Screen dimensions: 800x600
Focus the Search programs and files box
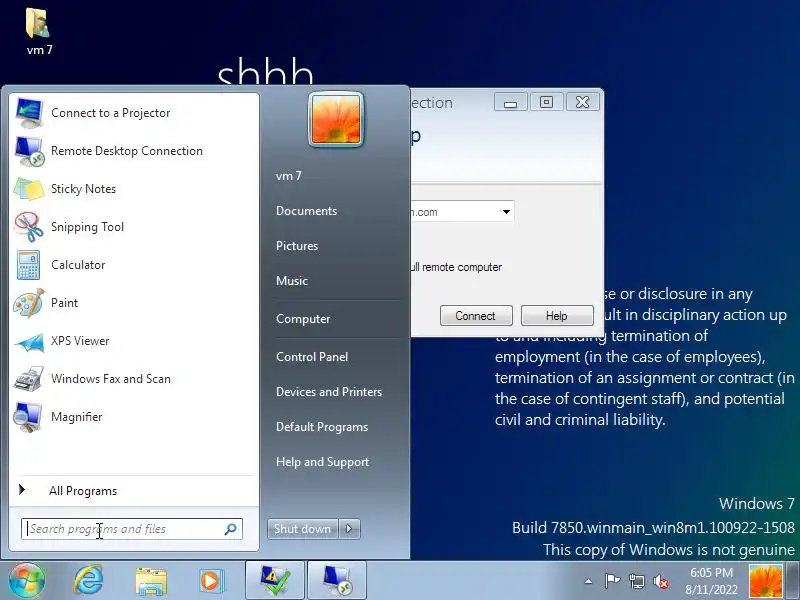tap(131, 529)
